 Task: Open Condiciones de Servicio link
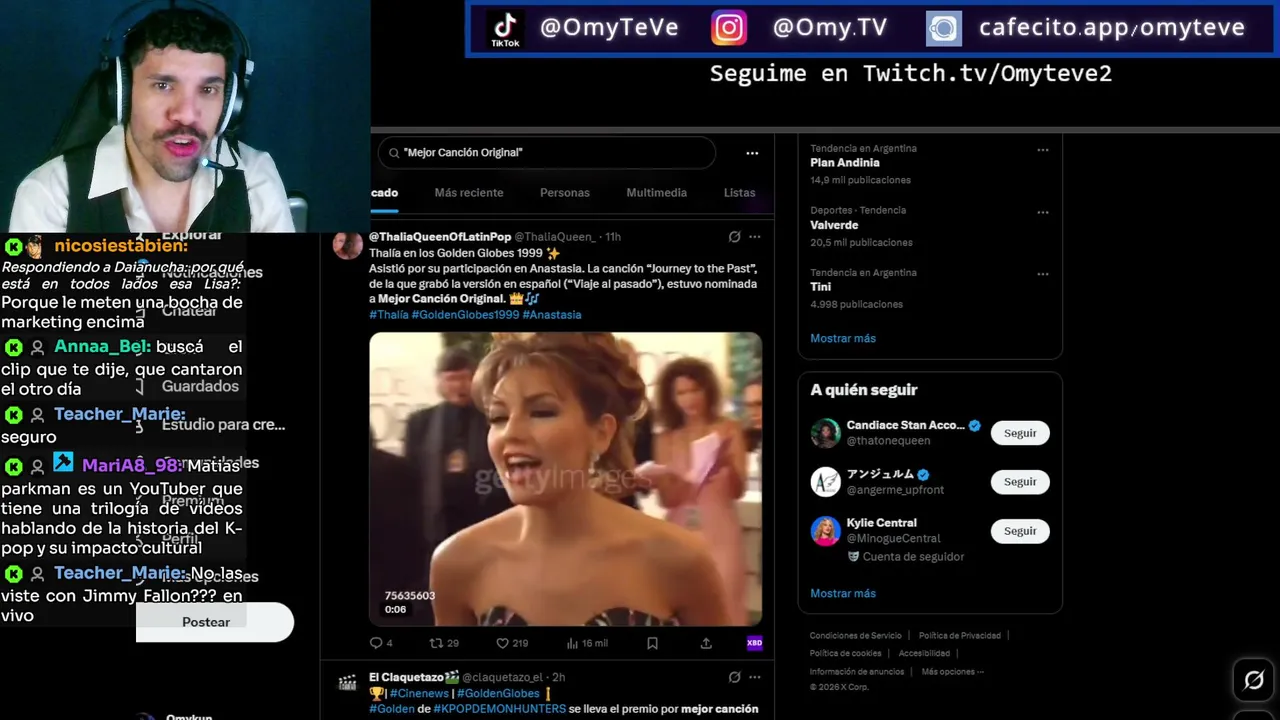point(856,636)
